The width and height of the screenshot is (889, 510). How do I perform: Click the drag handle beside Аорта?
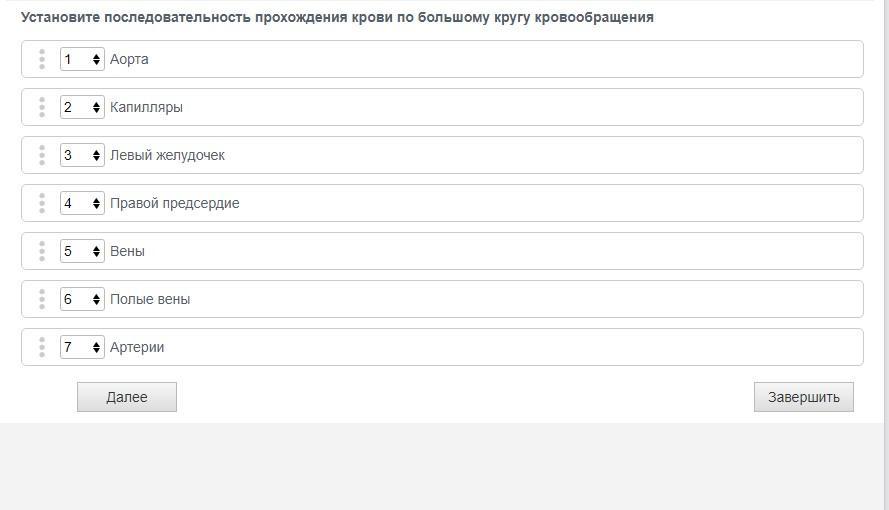point(42,59)
